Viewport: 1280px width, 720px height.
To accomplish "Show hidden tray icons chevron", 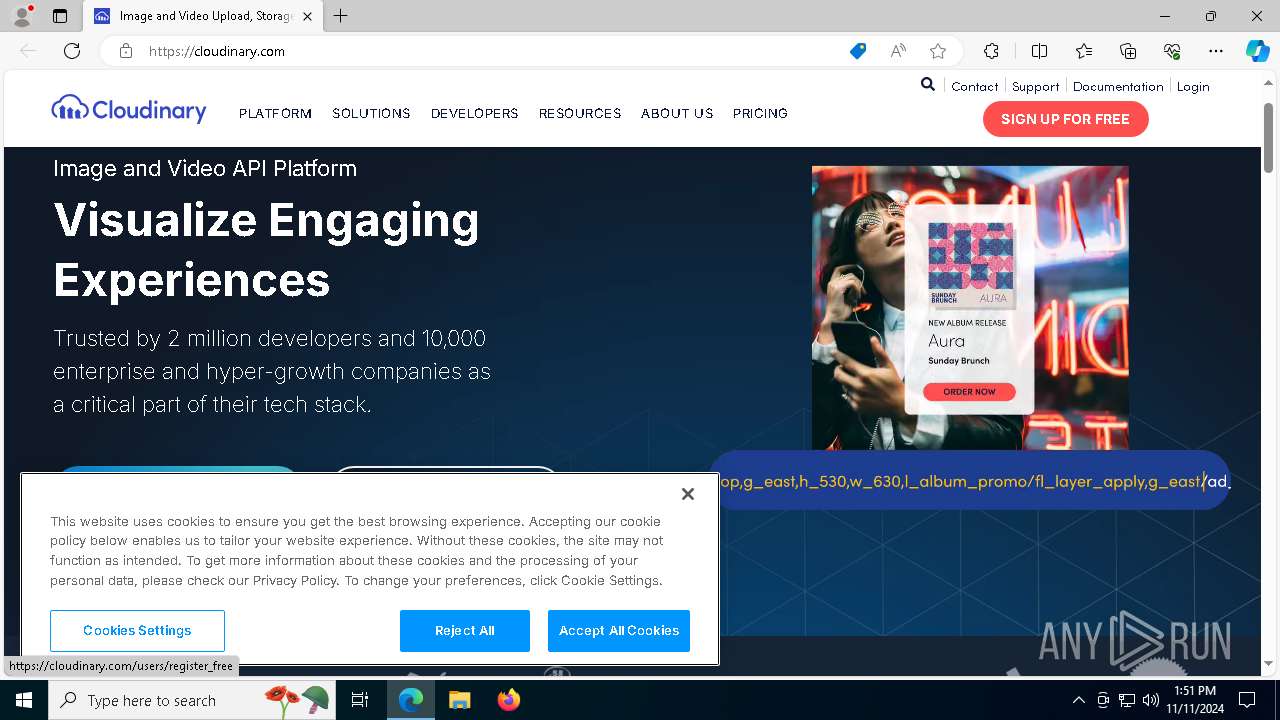I will 1078,700.
